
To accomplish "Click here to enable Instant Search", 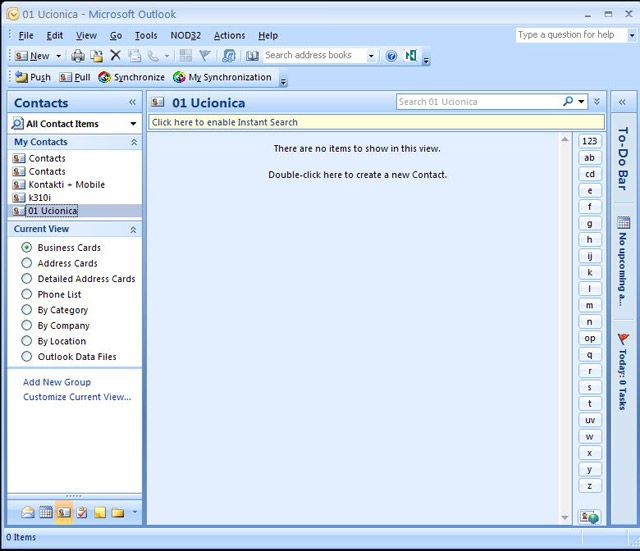I will coord(376,122).
